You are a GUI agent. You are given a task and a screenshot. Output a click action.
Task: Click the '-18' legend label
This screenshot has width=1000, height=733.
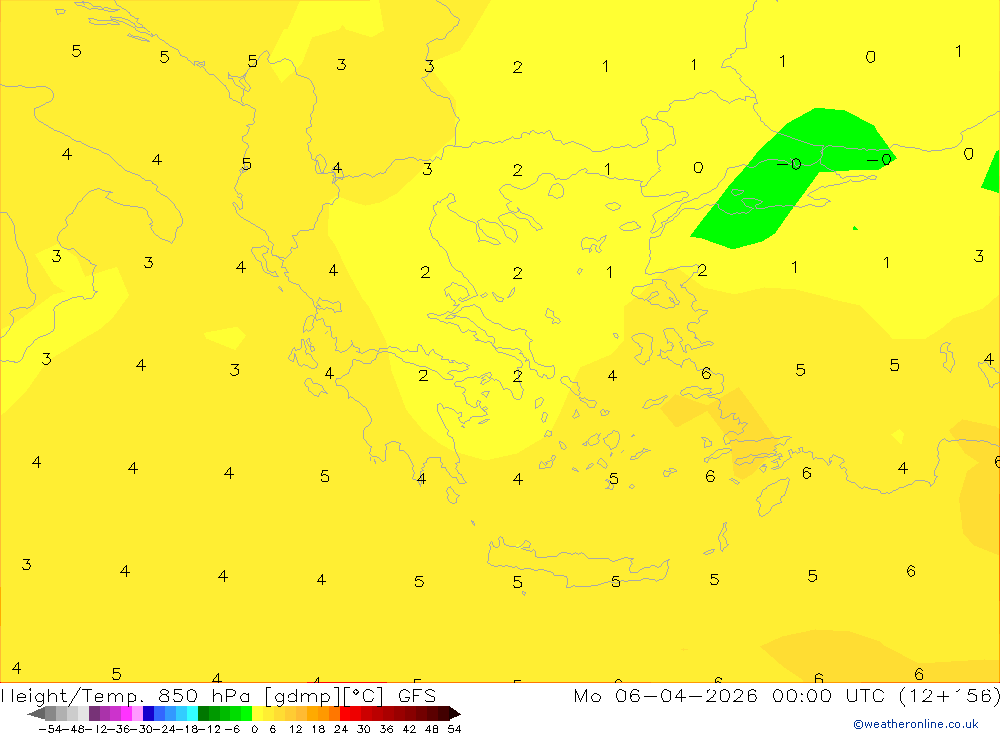(x=188, y=729)
